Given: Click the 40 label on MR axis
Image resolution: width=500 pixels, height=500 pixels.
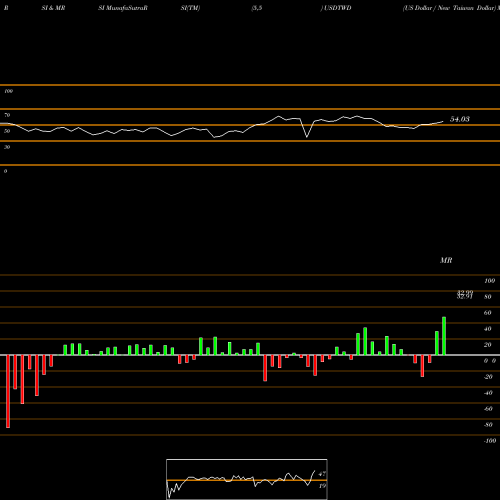Looking at the screenshot, I should pos(488,329).
